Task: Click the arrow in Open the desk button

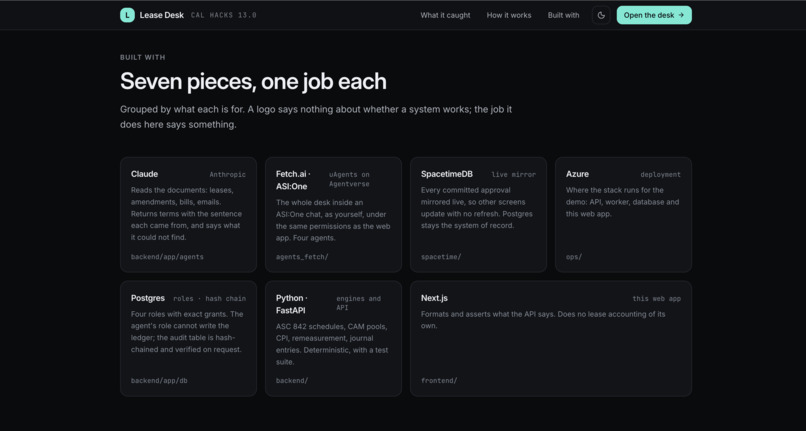Action: point(681,15)
